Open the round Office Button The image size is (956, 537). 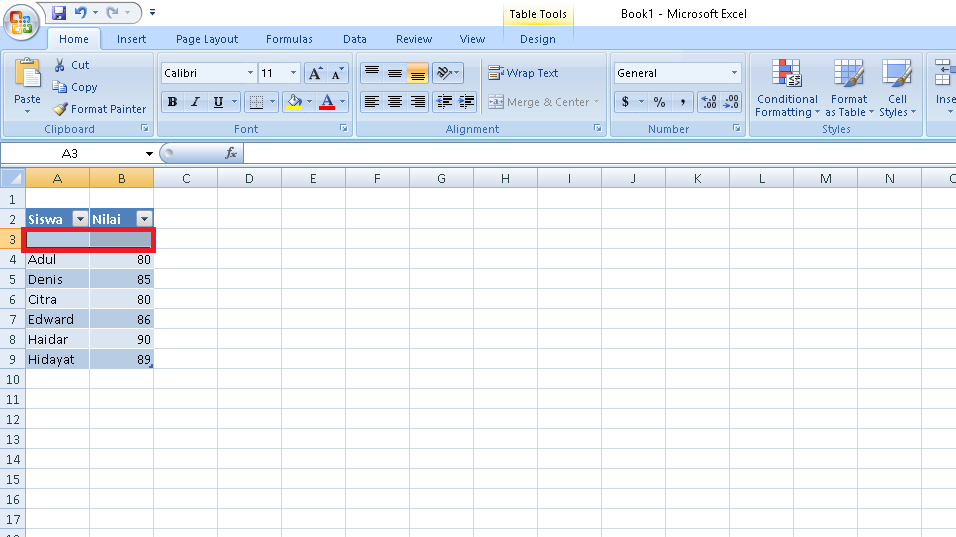(20, 22)
